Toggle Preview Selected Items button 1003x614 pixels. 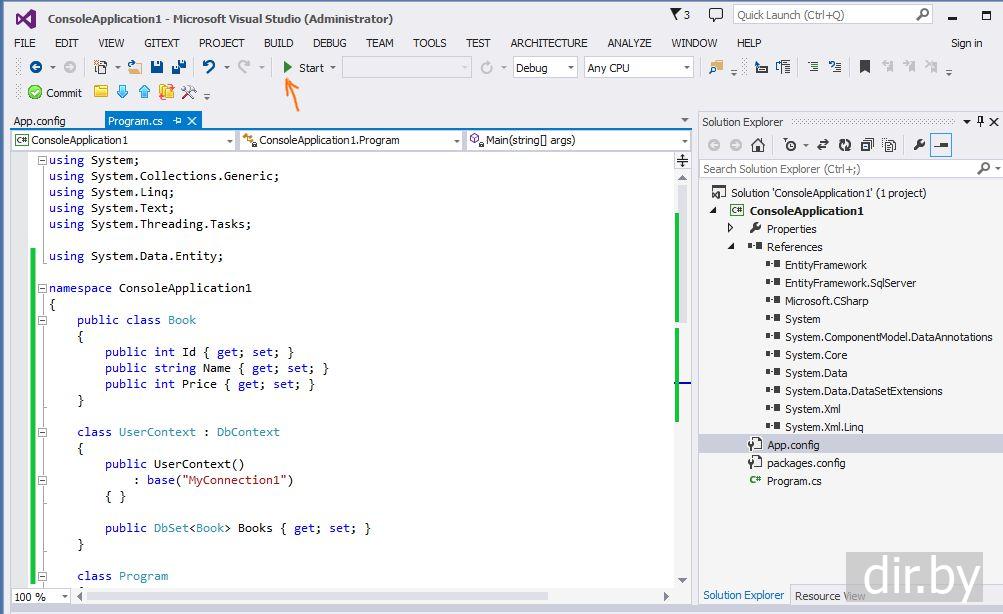click(x=941, y=145)
